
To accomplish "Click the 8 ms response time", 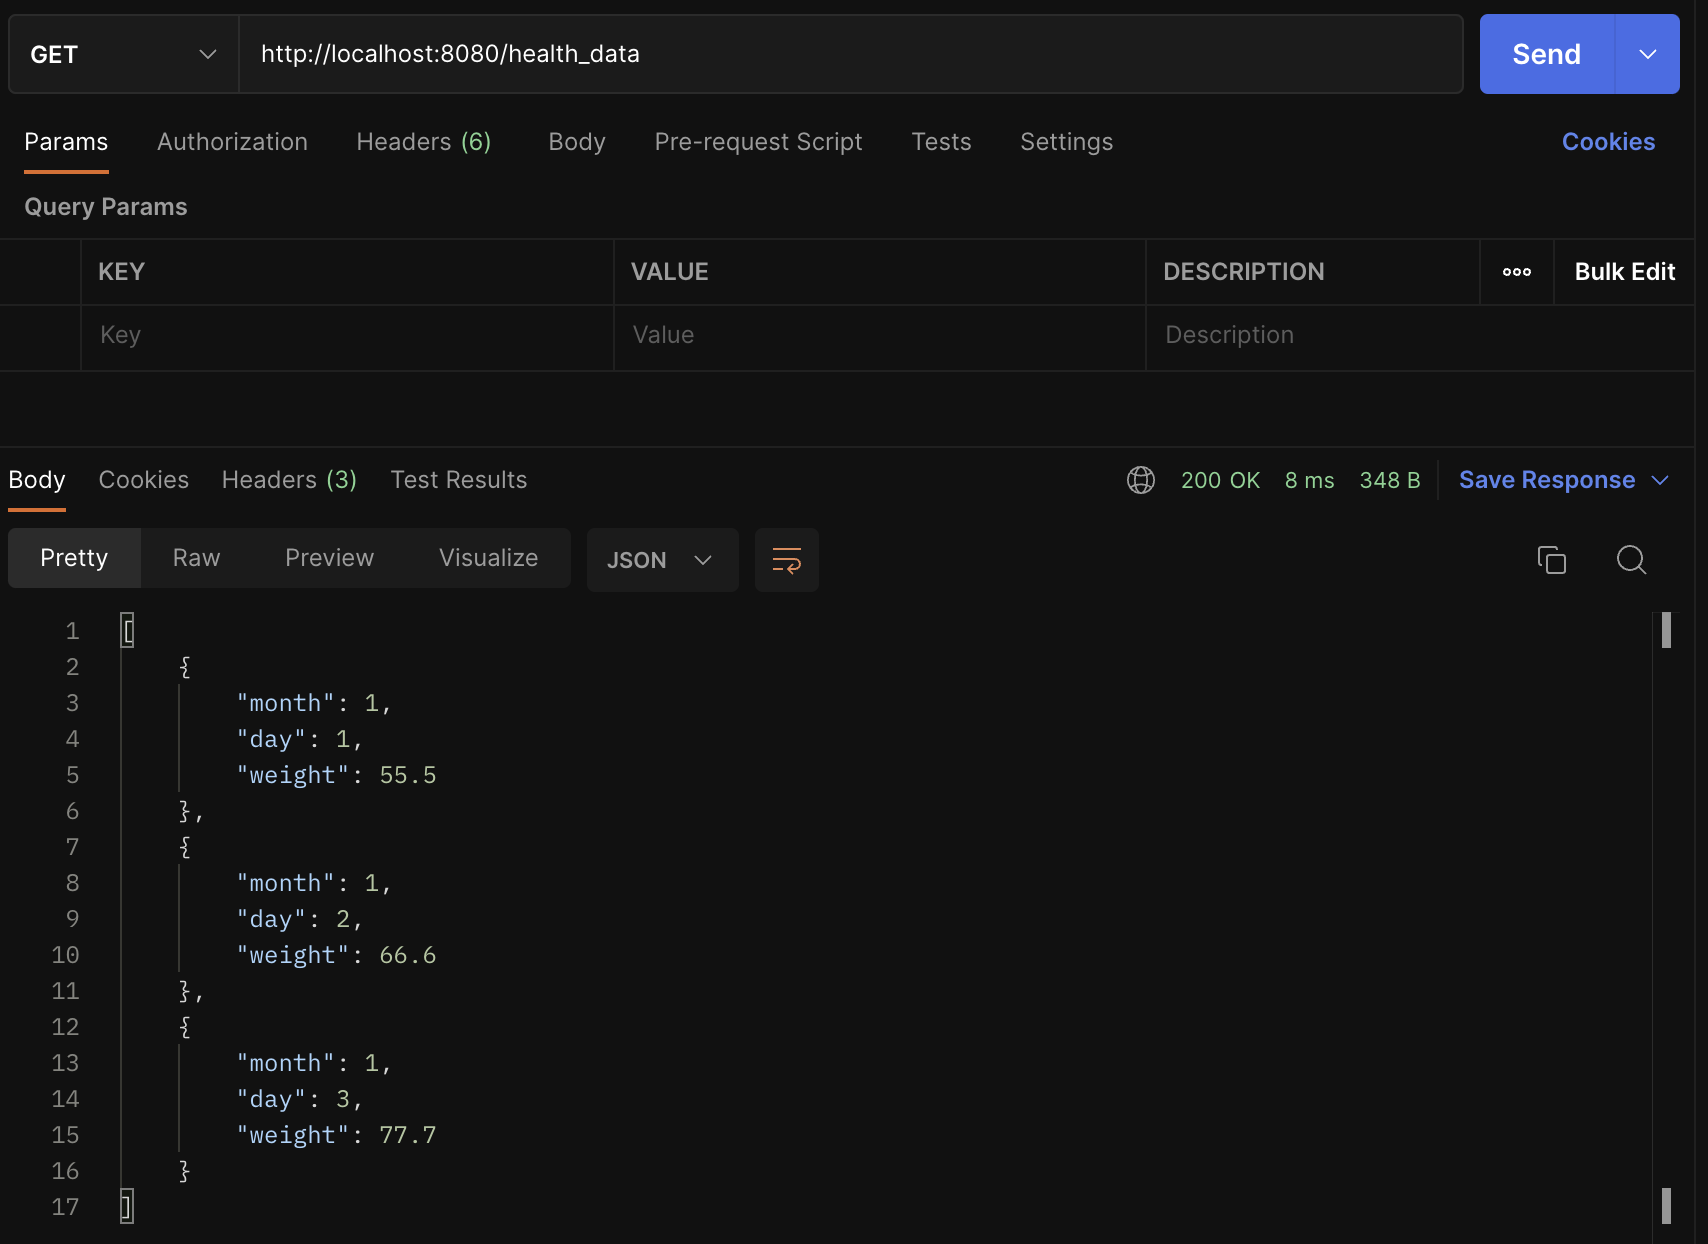I will click(1309, 480).
